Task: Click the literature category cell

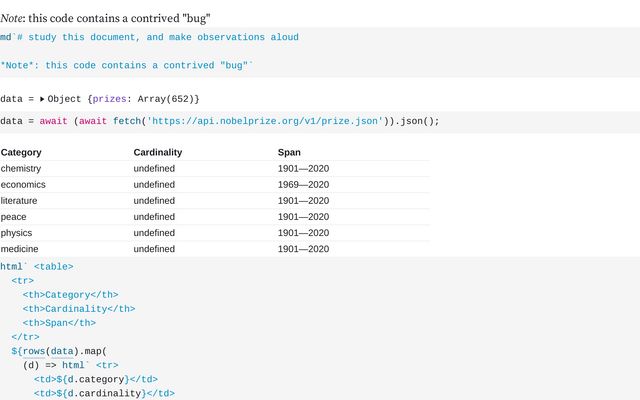Action: click(x=19, y=201)
